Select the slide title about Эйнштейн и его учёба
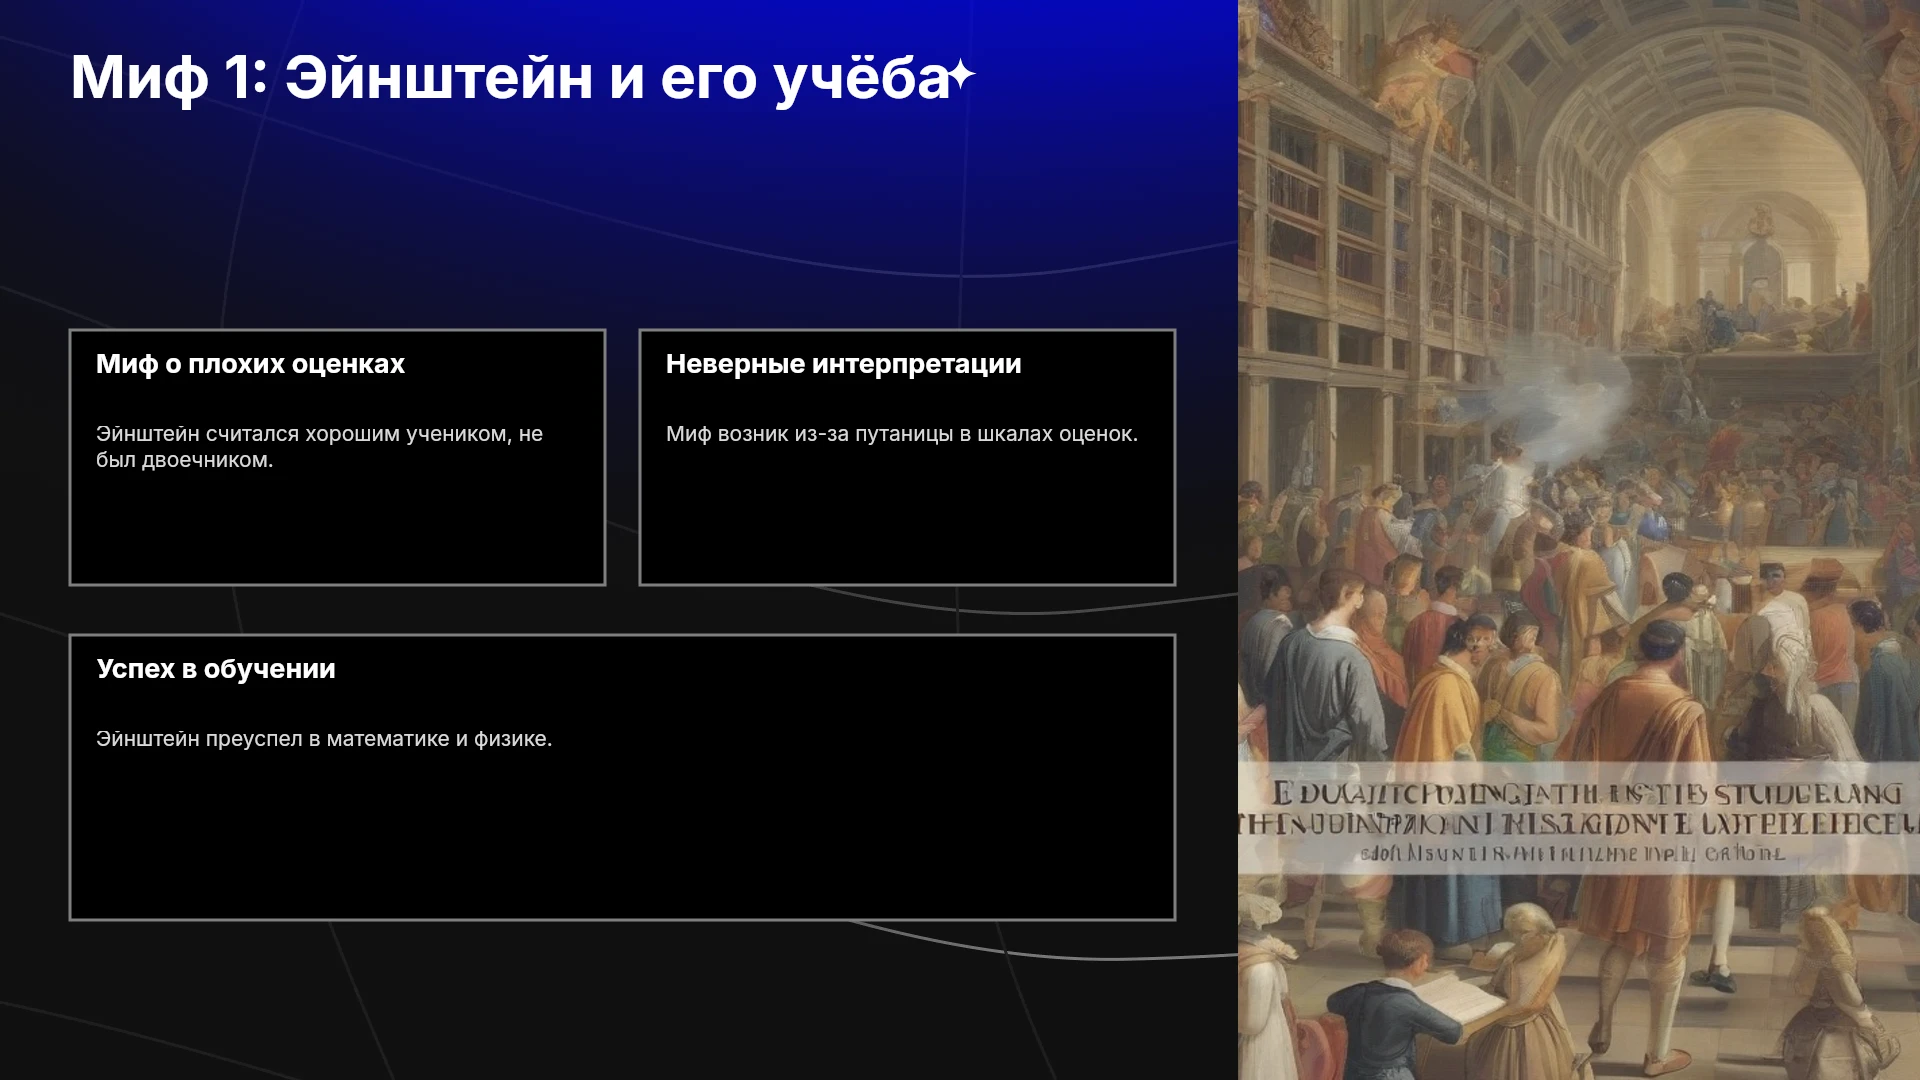 pos(510,77)
